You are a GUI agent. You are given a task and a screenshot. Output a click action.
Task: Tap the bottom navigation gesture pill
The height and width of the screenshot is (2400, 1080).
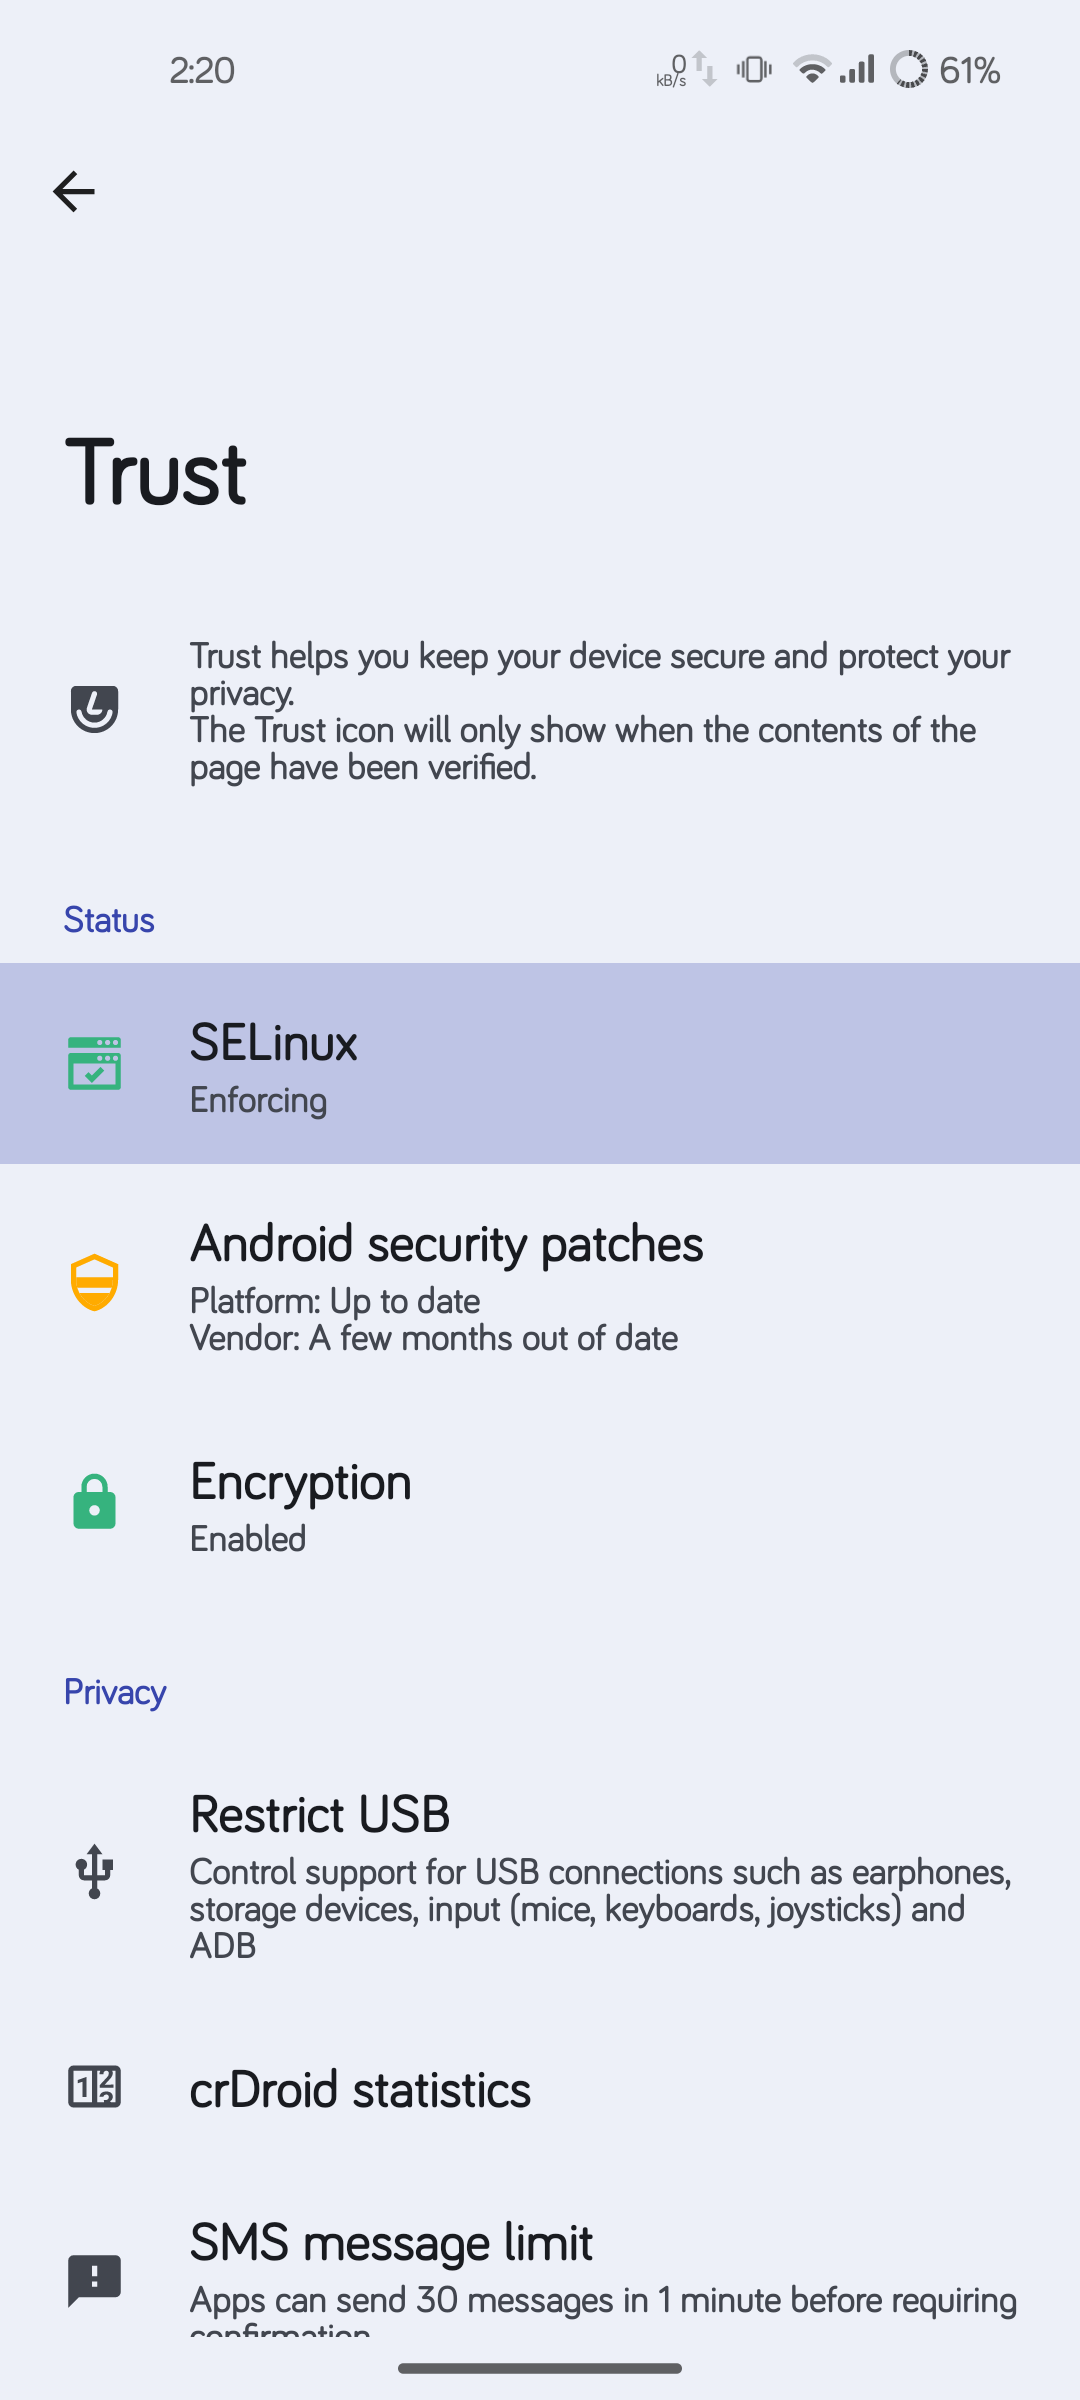[540, 2367]
